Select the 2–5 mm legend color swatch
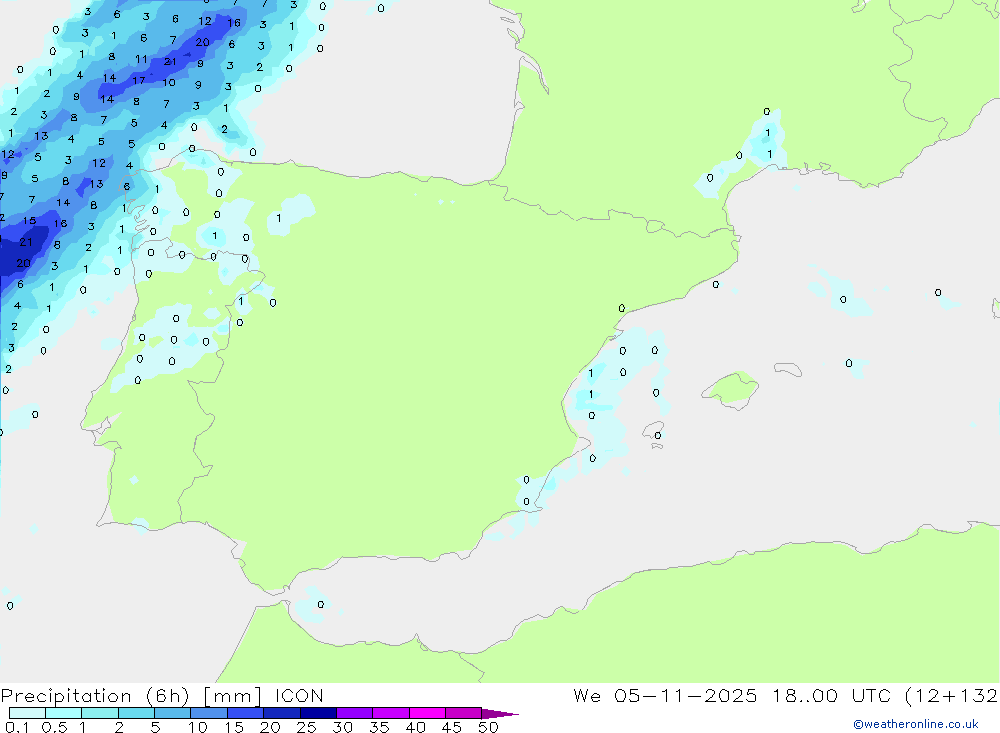Viewport: 1000px width, 733px height. click(x=136, y=713)
